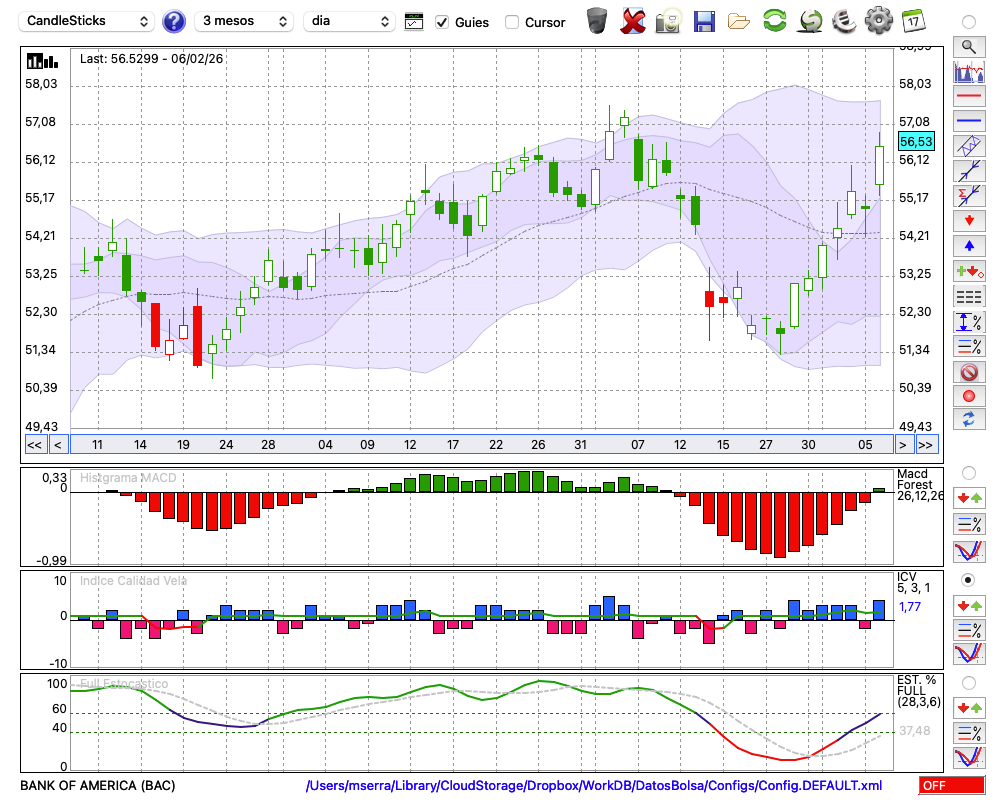
Task: Click main chart horizontal lines percent tool
Action: click(969, 346)
